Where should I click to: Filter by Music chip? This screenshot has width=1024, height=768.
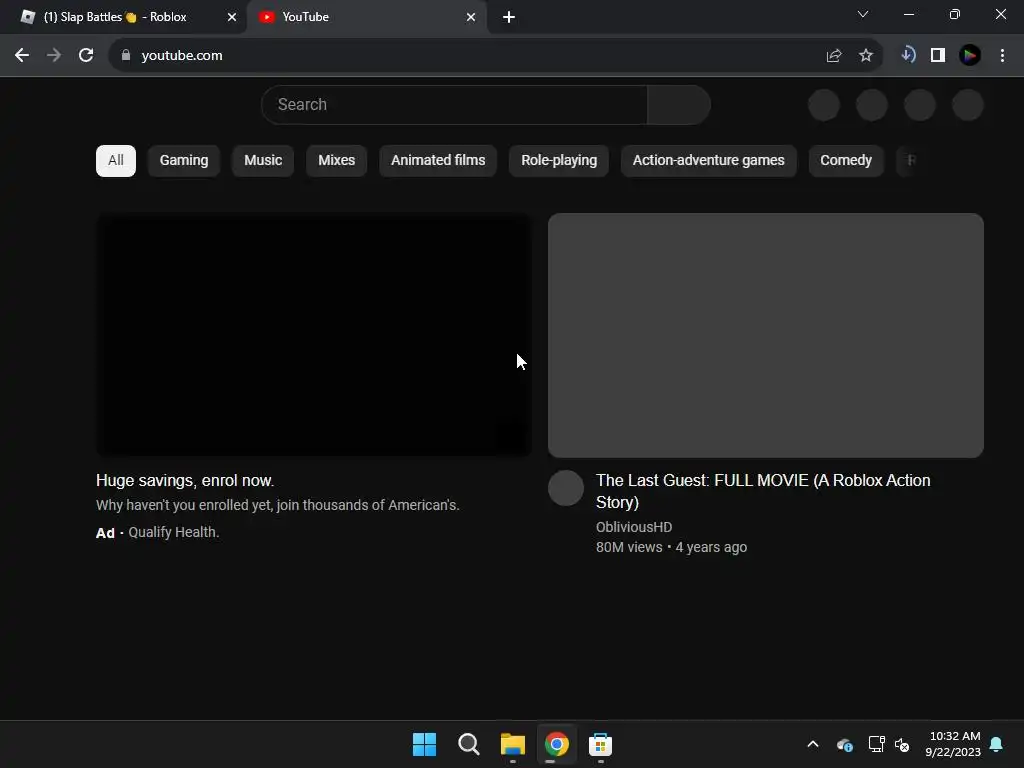[x=263, y=161]
